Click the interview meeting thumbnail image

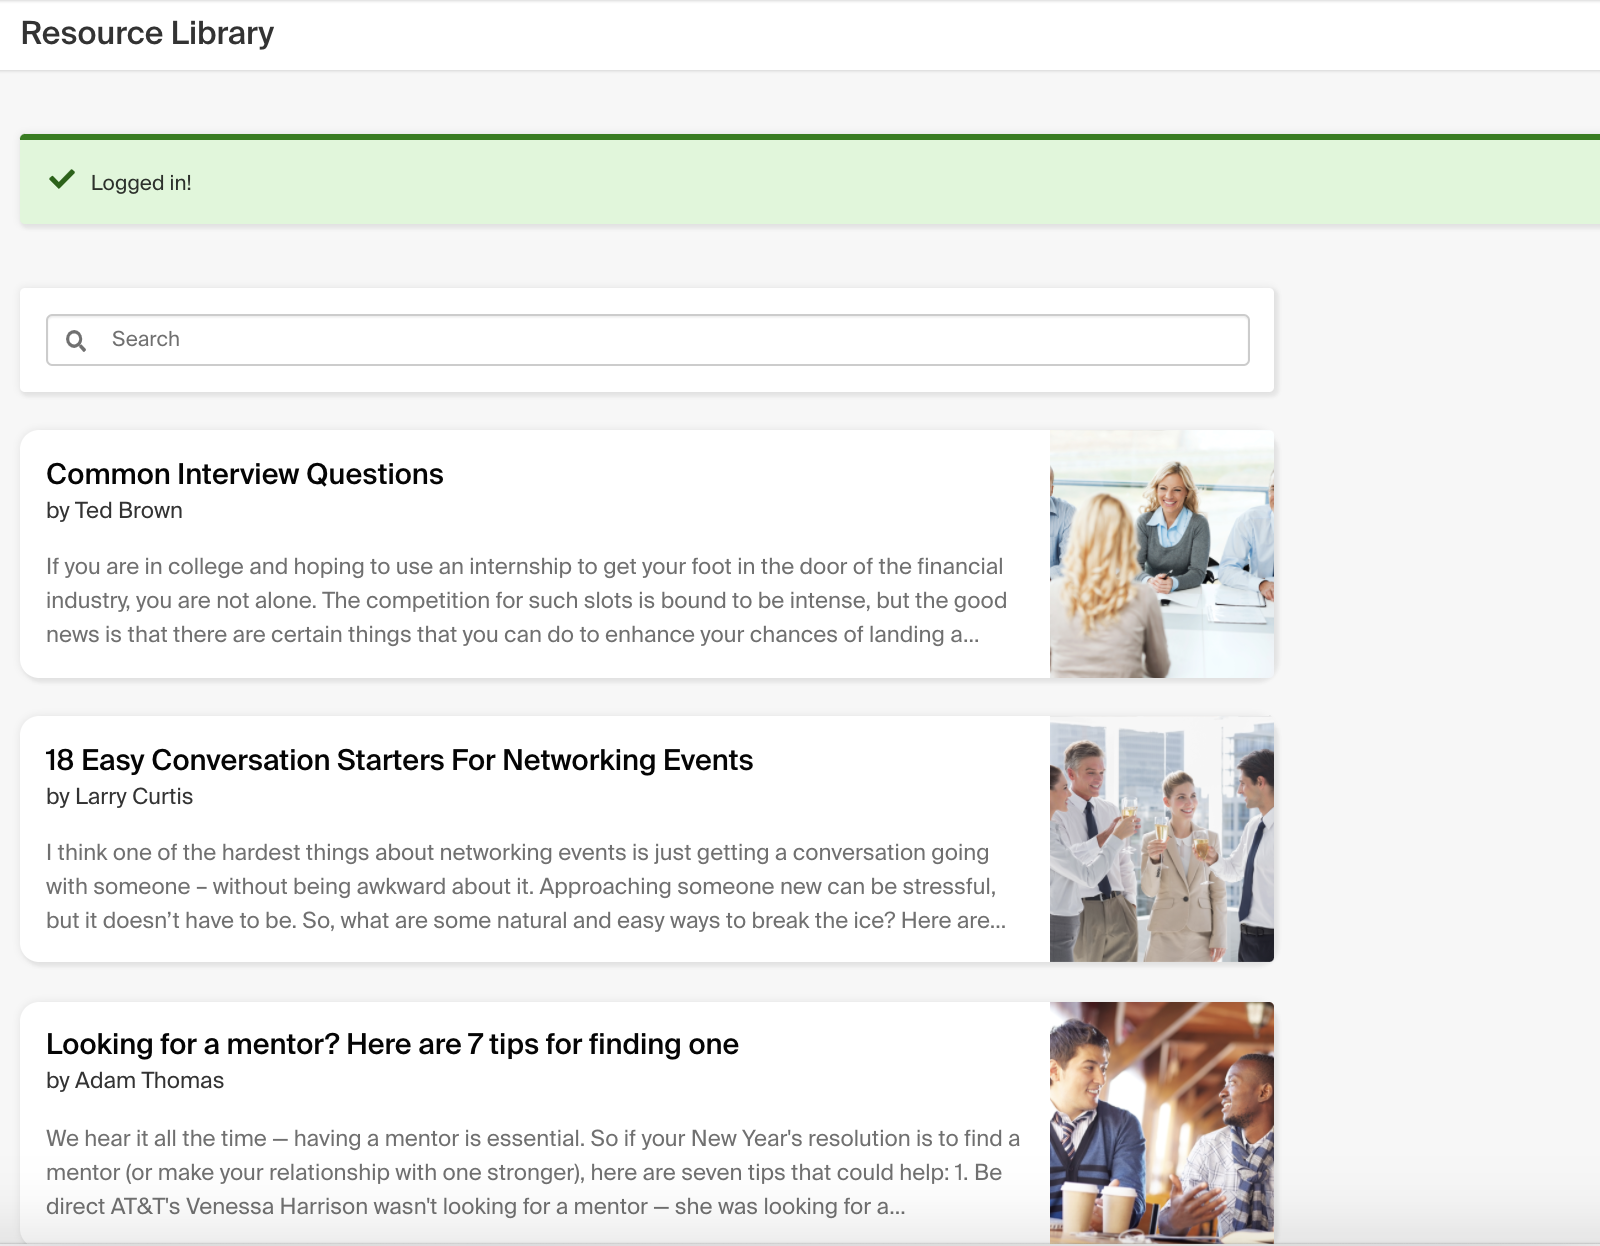tap(1162, 554)
